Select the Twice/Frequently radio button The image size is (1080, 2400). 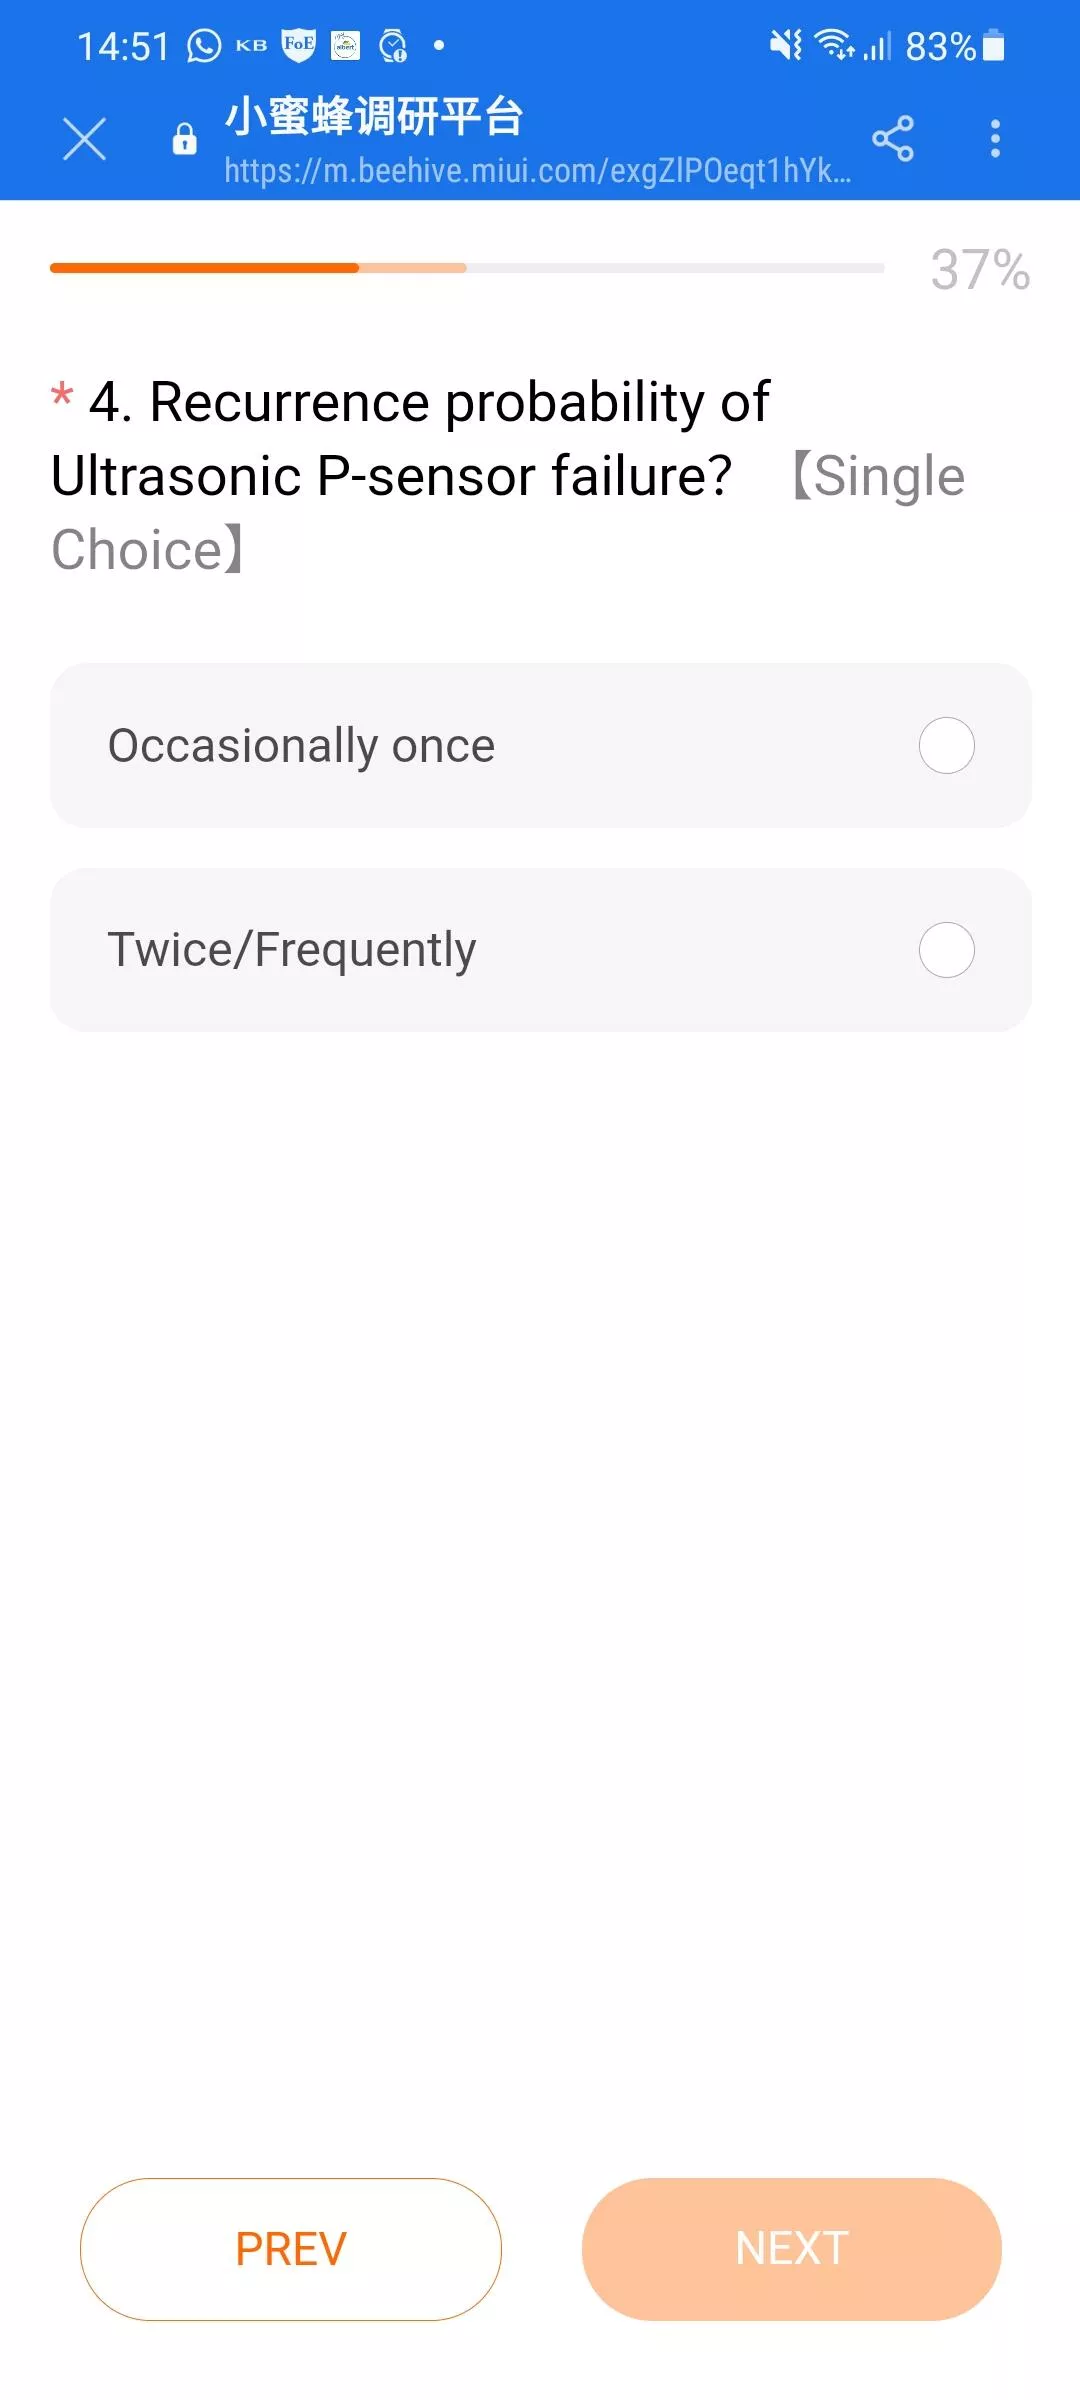[947, 950]
